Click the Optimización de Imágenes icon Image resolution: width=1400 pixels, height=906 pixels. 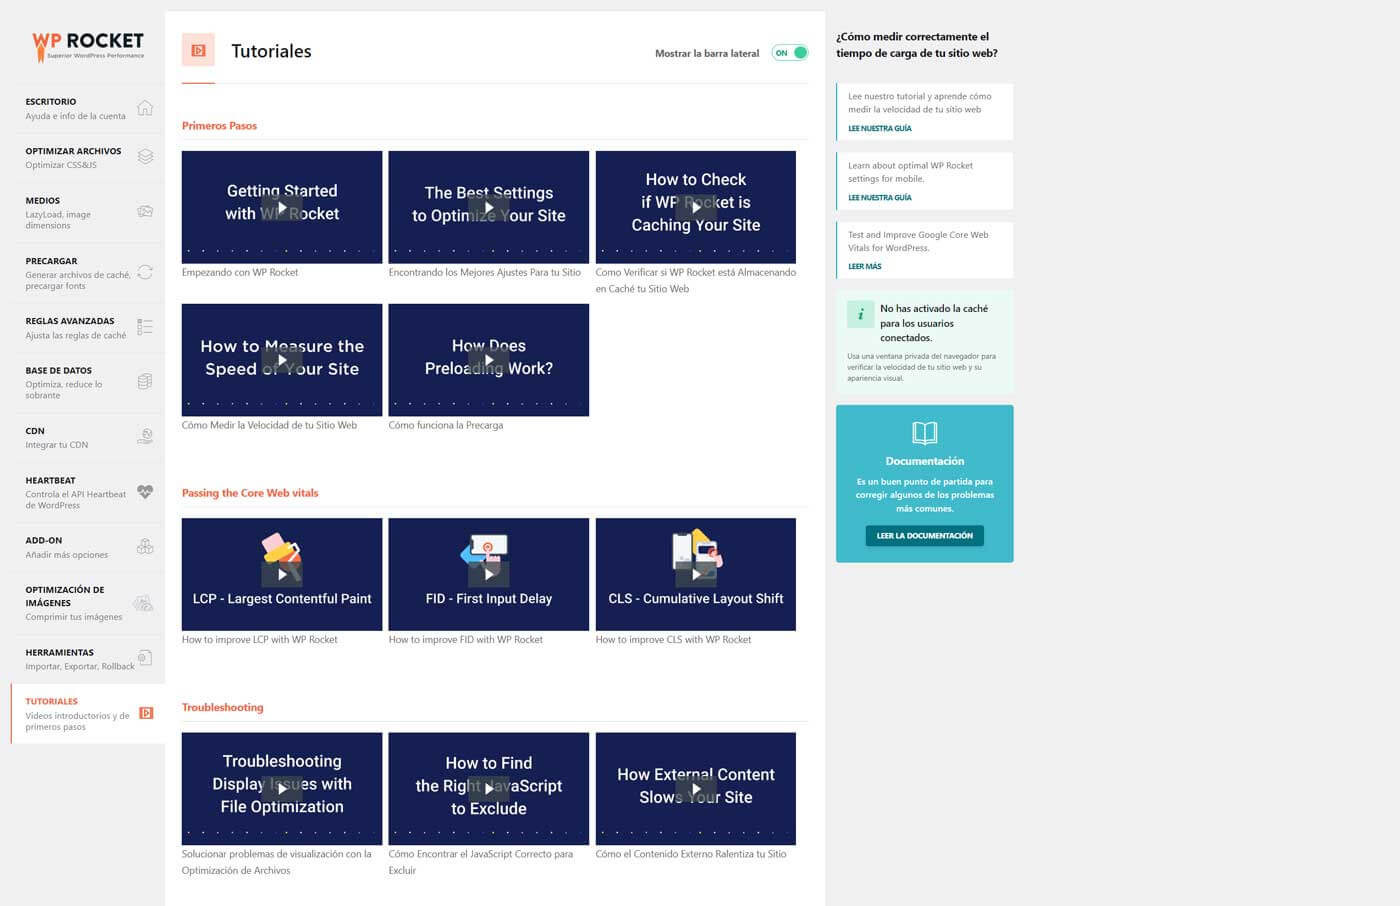pyautogui.click(x=144, y=603)
